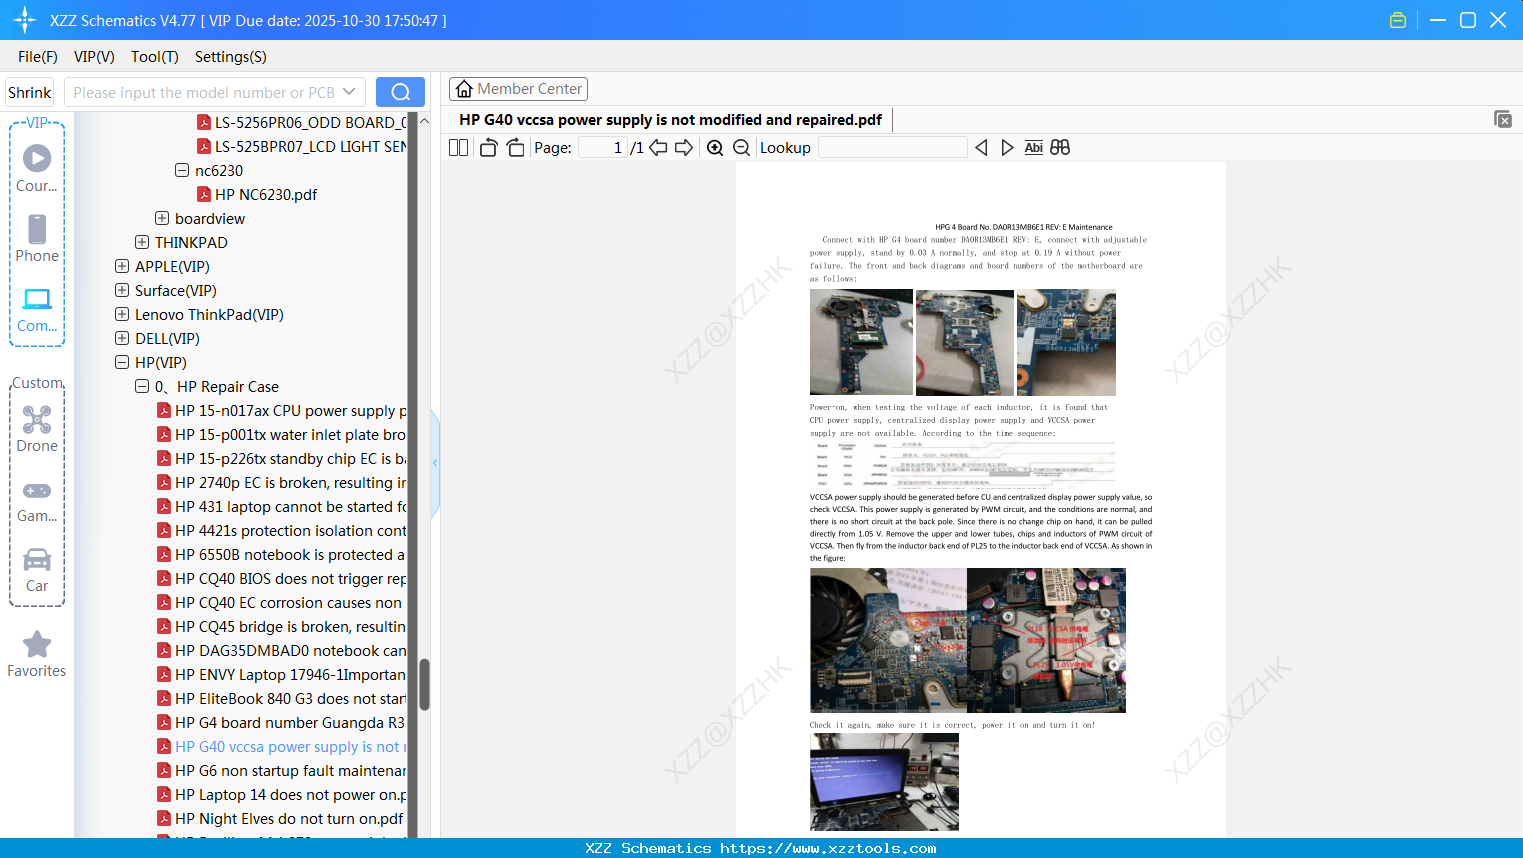Screen dimensions: 1523x858
Task: Open LS-5256PR06_ODD BOARD file
Action: [301, 122]
